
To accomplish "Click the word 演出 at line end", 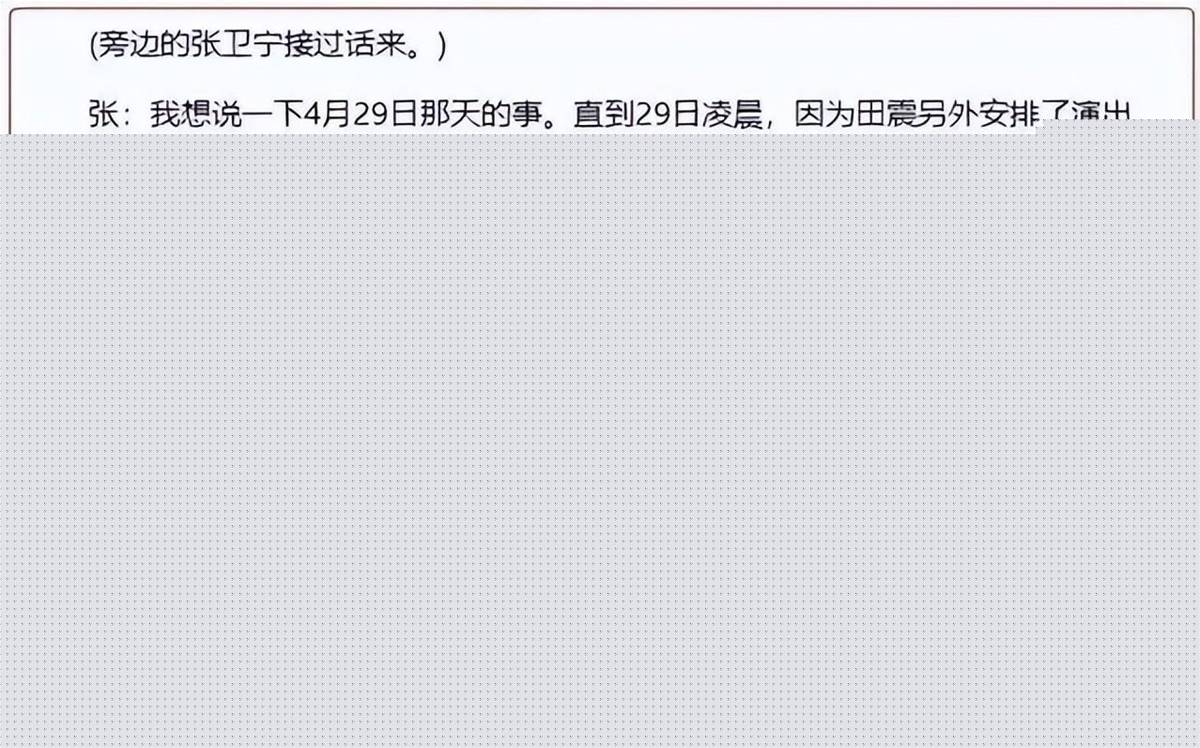I will [x=1101, y=113].
